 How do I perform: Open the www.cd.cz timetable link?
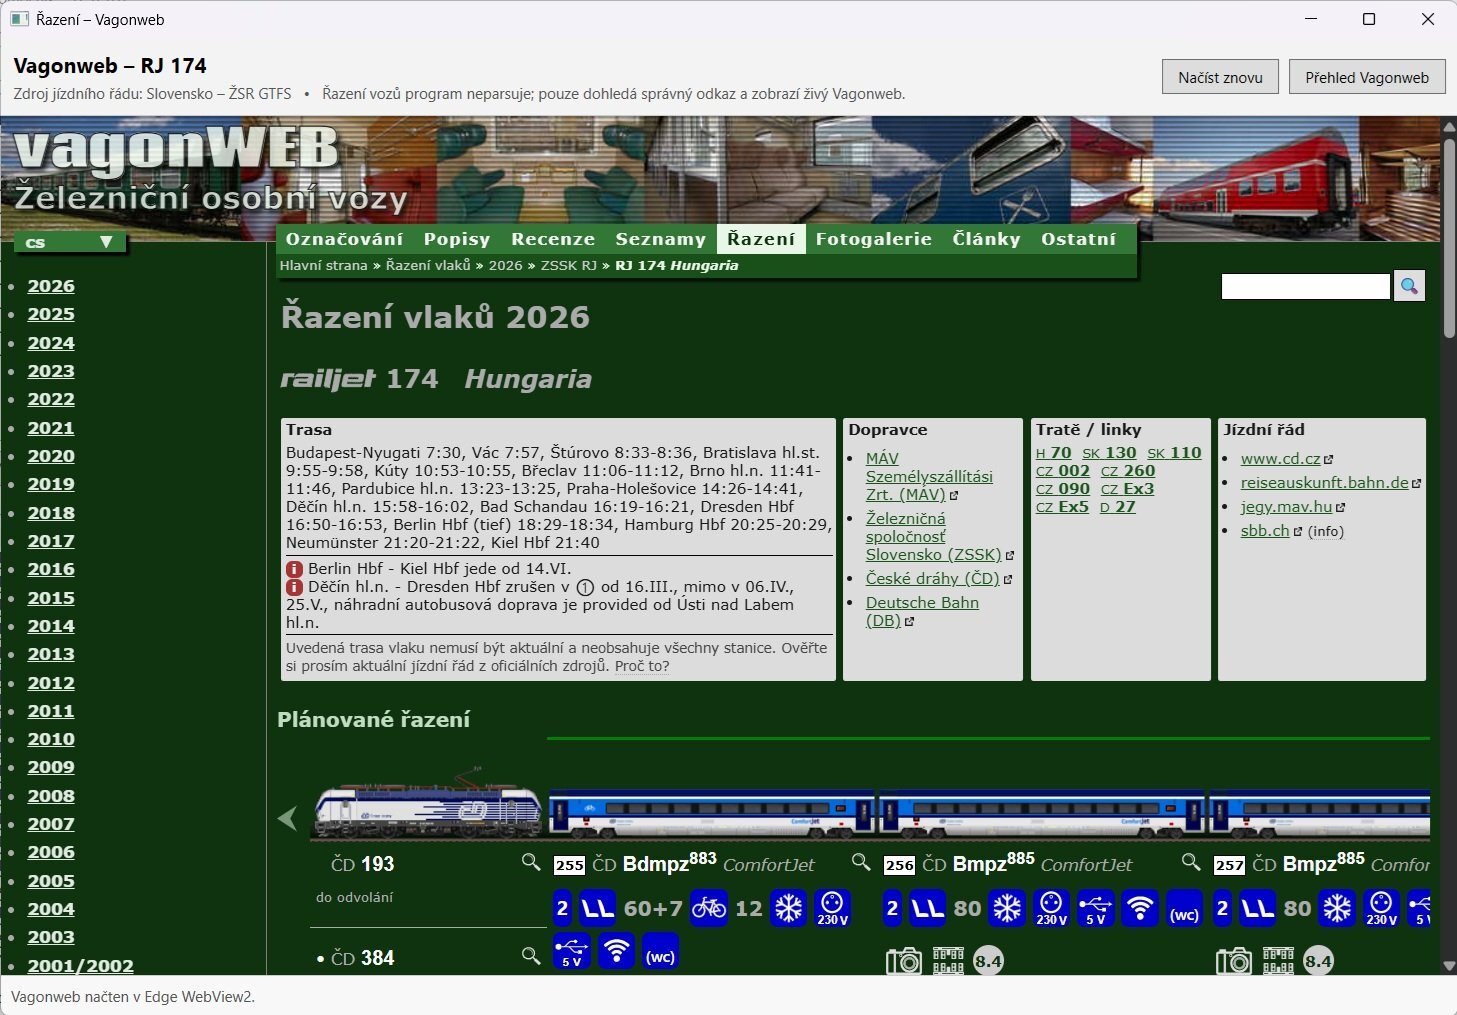click(1281, 458)
